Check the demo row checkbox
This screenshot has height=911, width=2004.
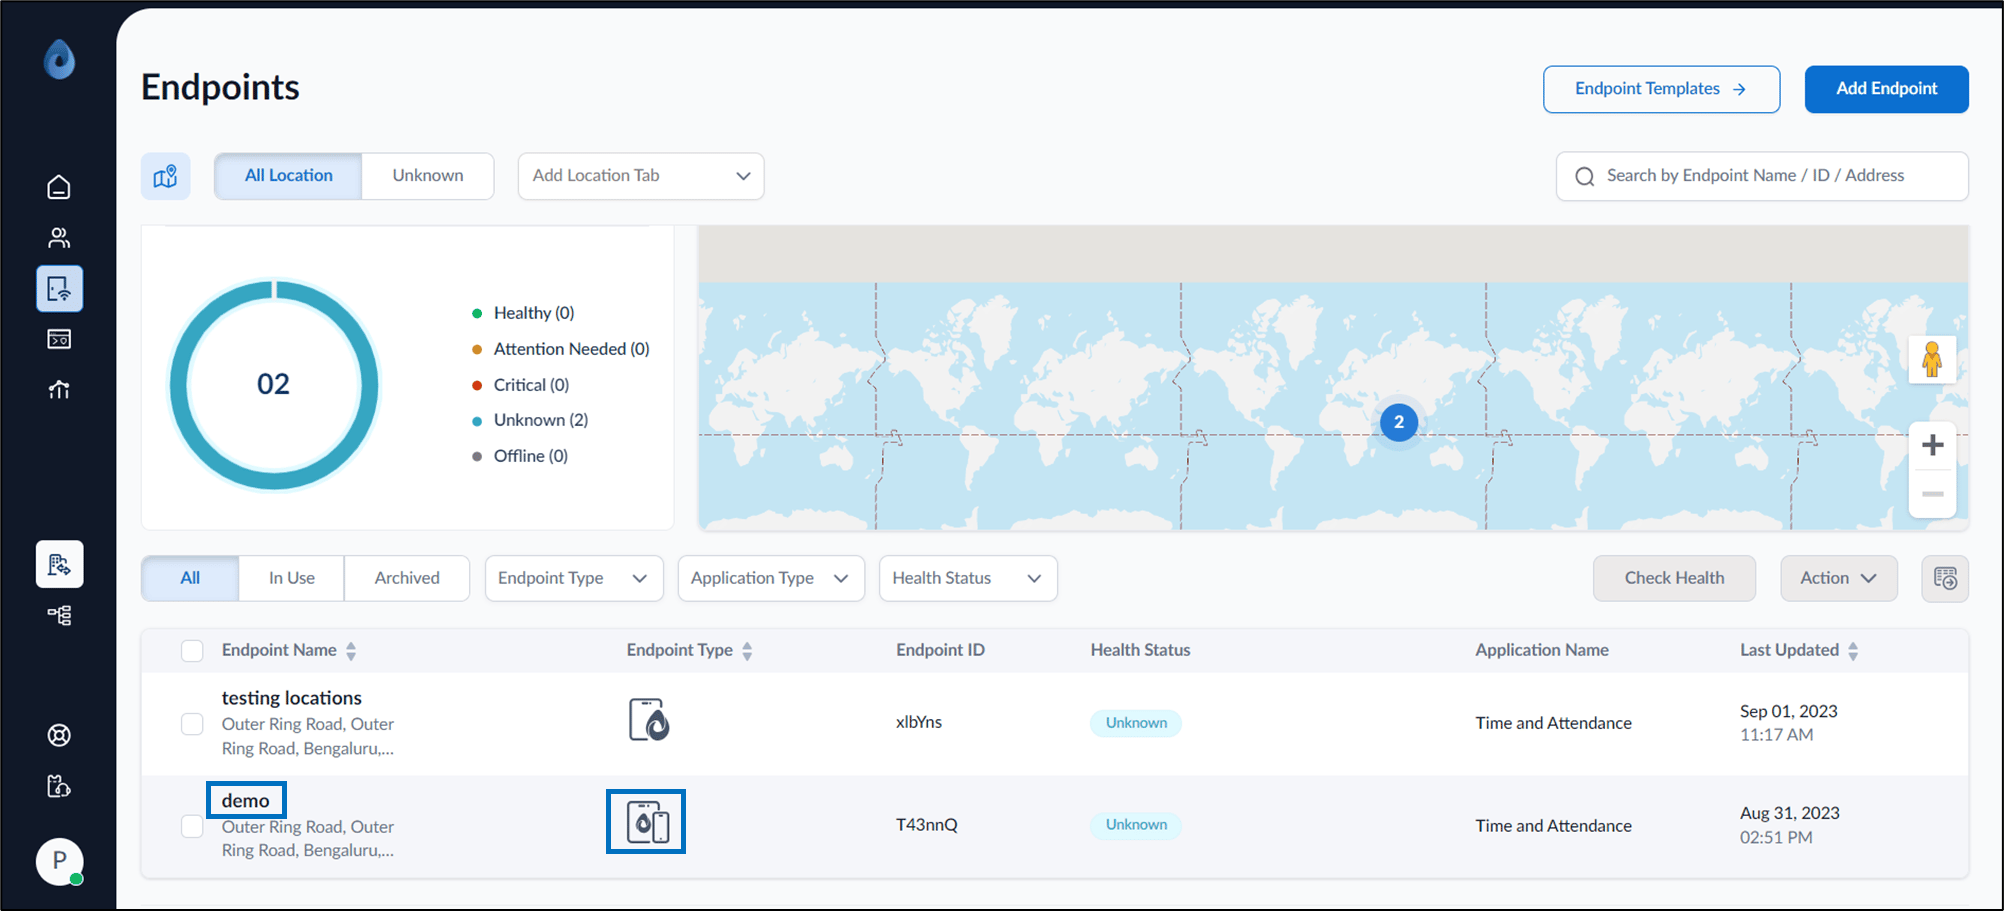click(192, 826)
